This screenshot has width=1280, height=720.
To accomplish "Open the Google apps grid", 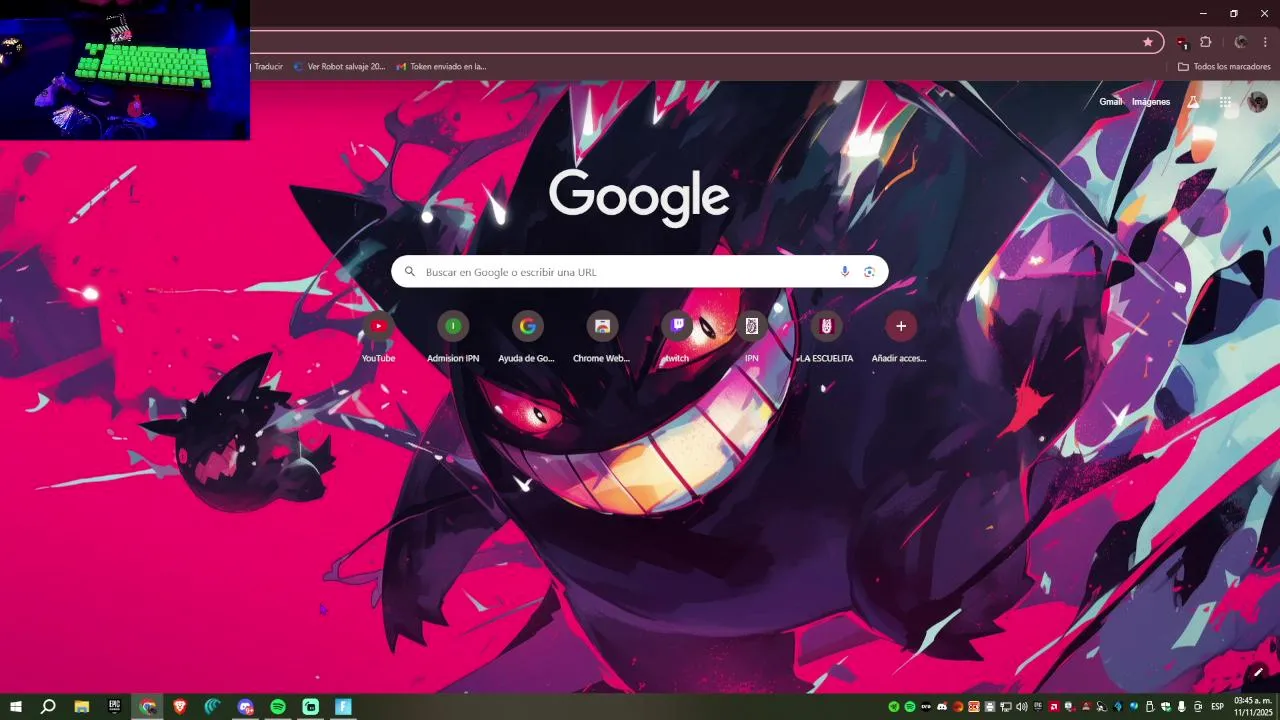I will [x=1225, y=102].
